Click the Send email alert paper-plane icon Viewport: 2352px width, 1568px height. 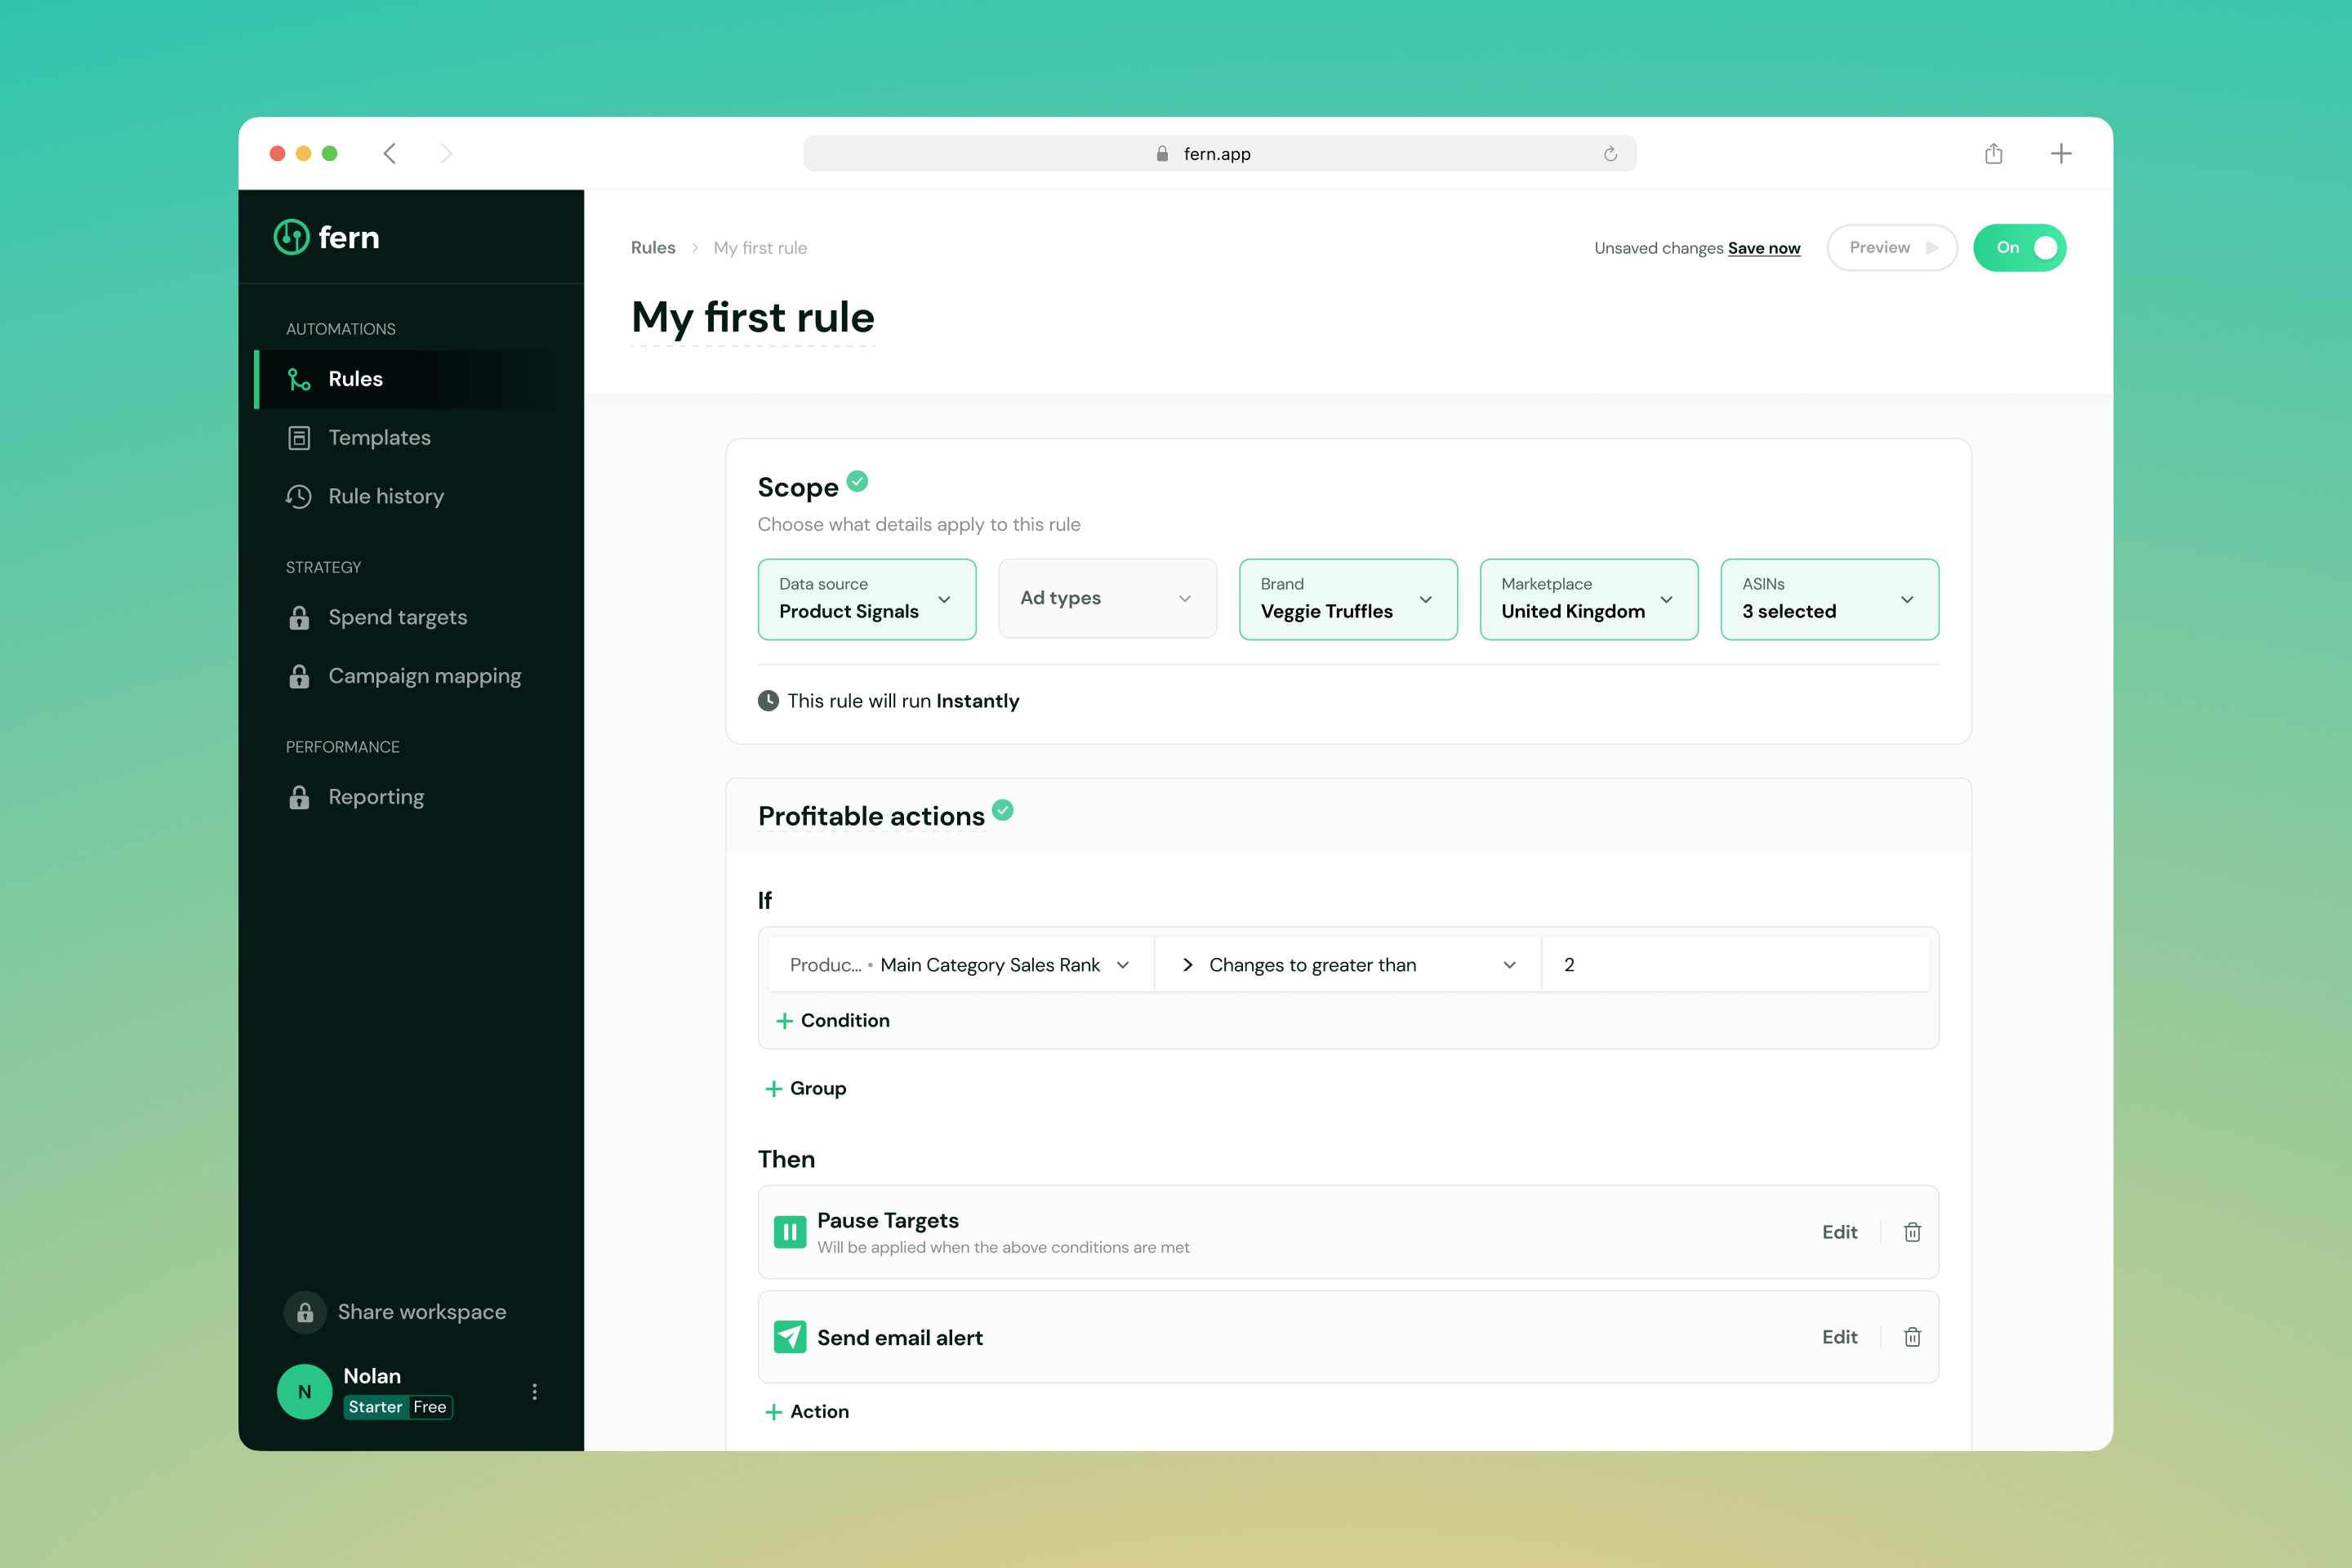(790, 1337)
